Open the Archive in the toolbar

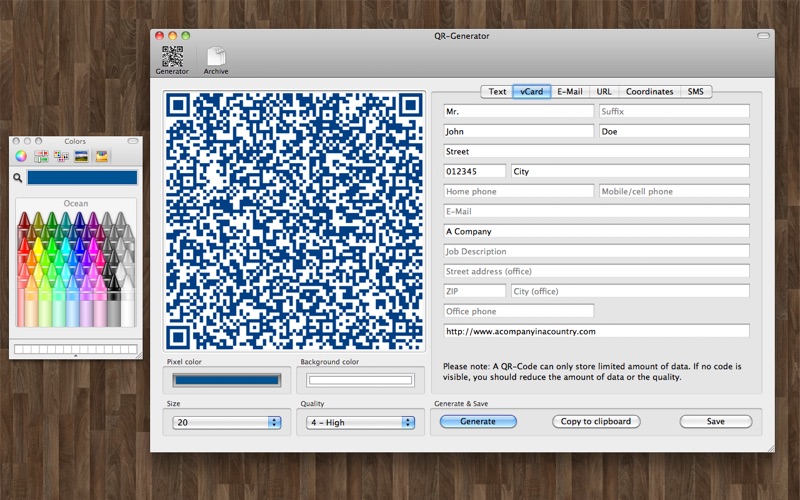point(216,60)
